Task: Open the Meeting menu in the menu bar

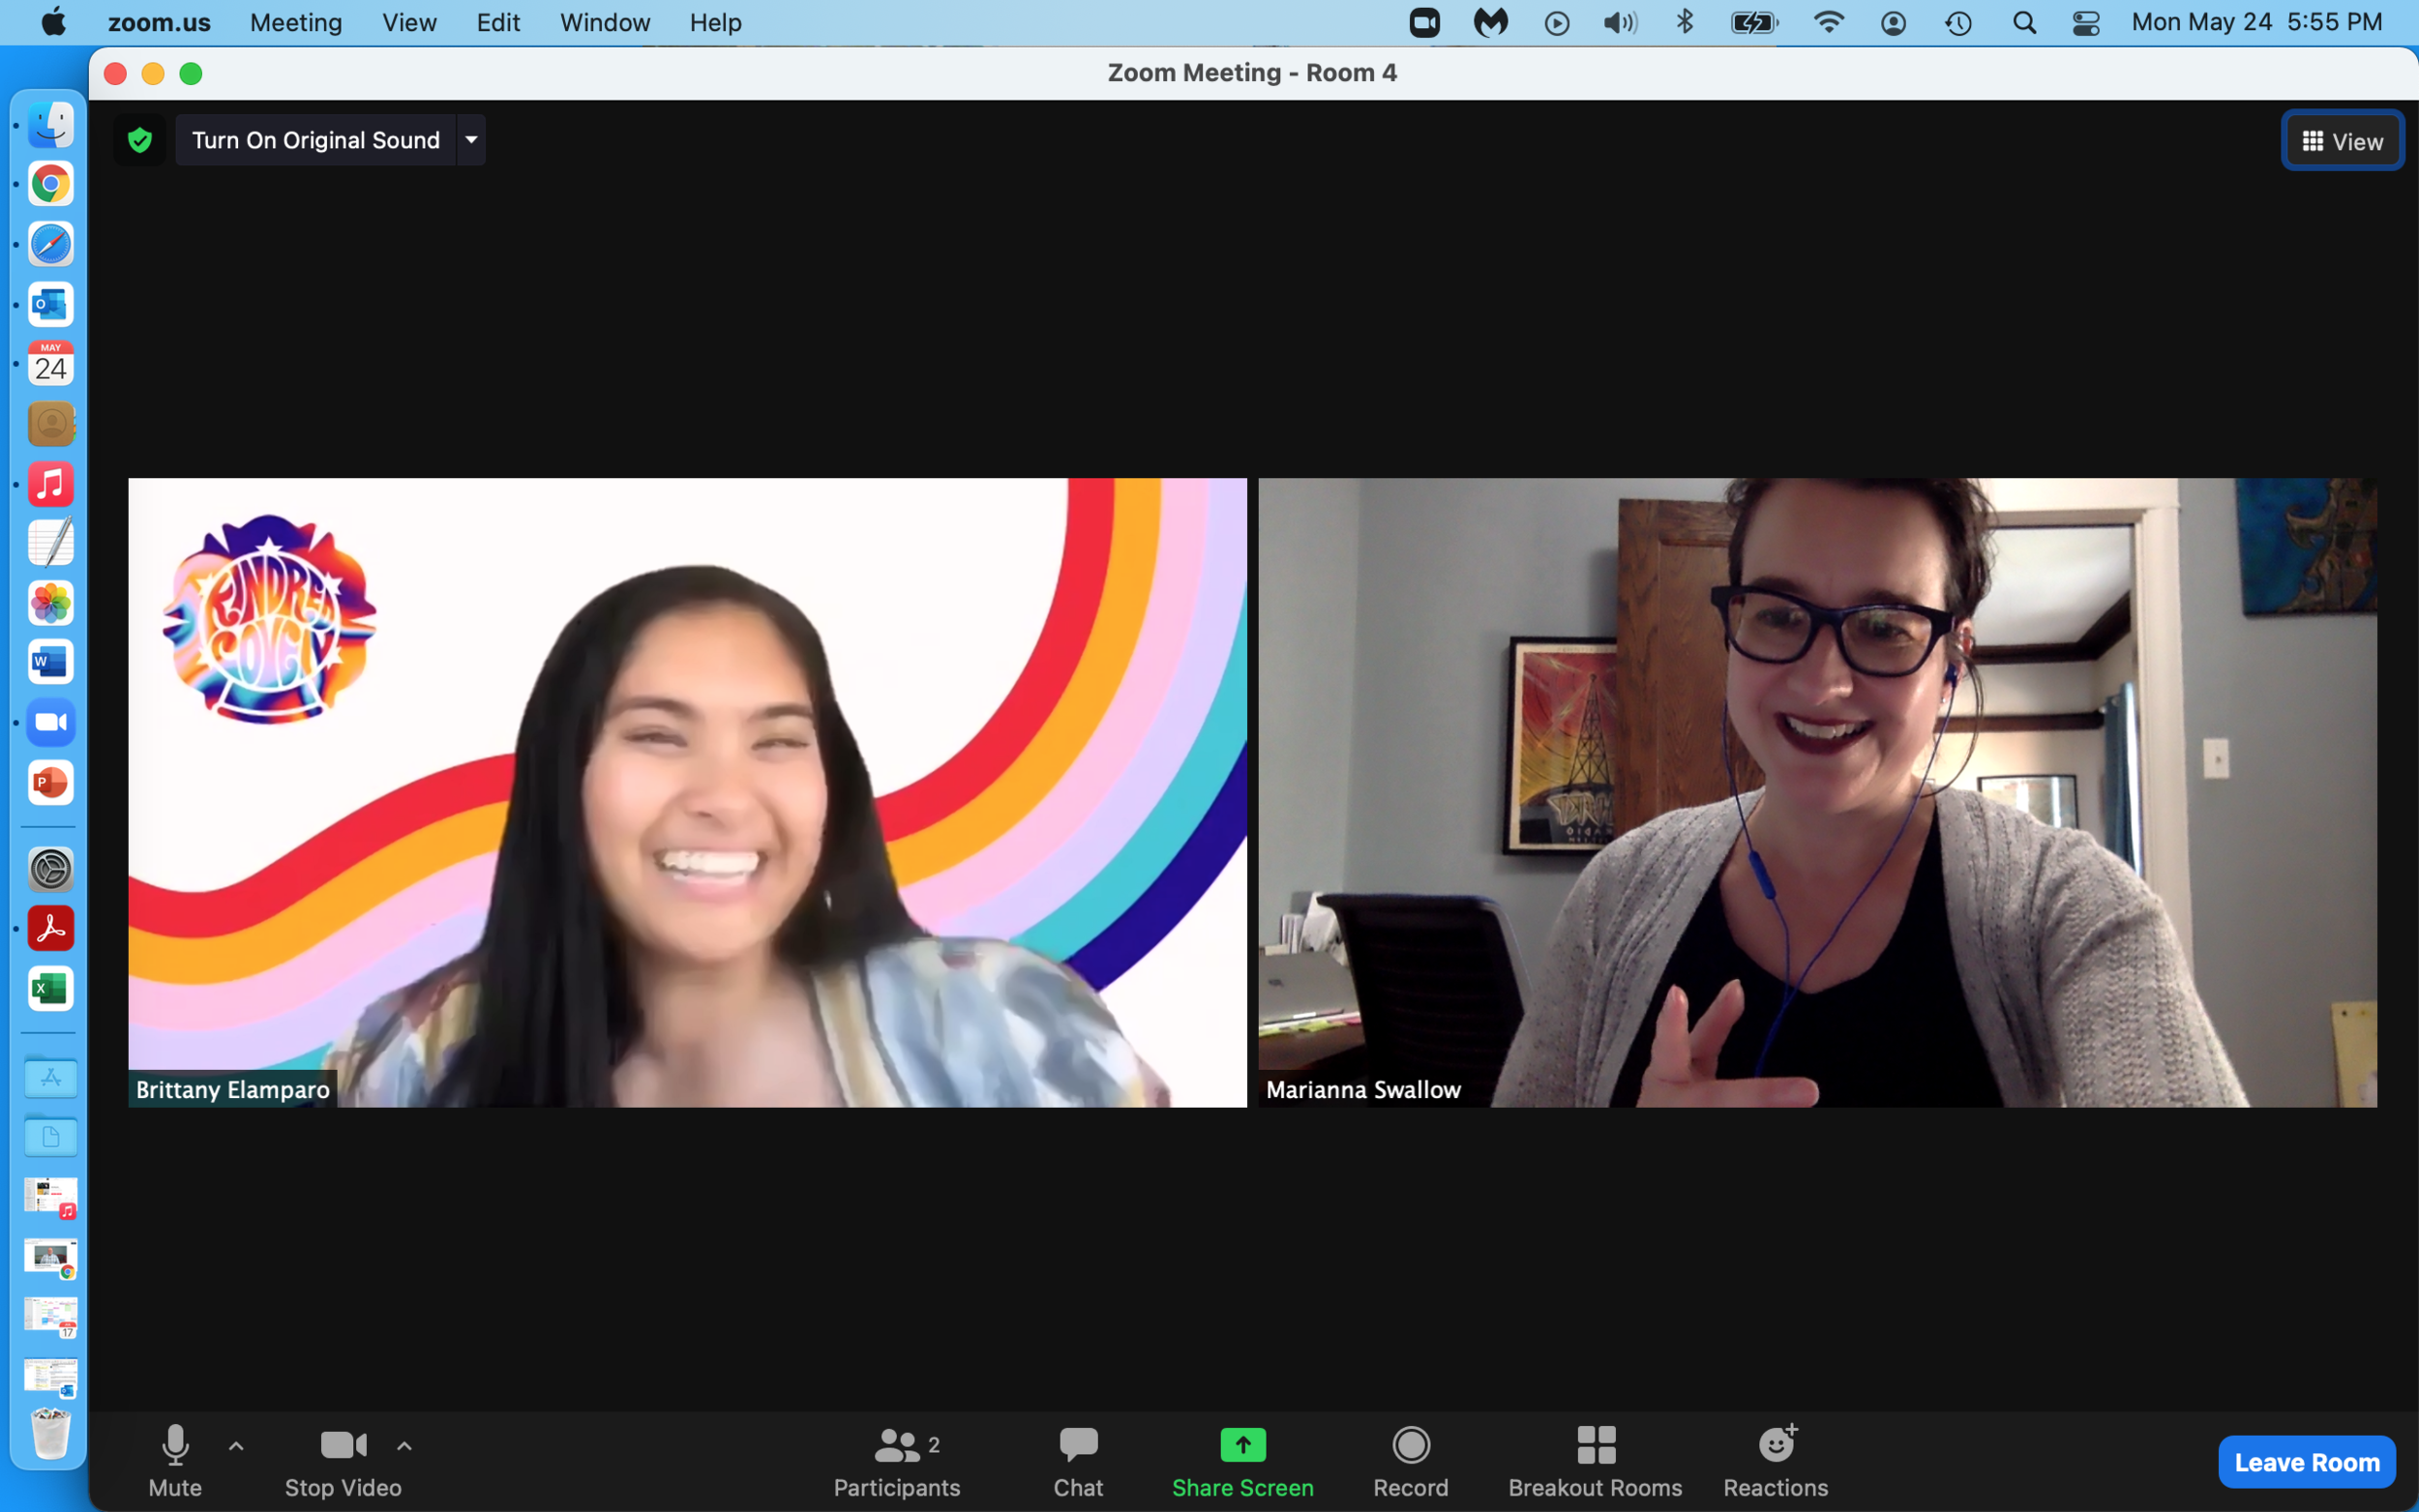Action: point(295,22)
